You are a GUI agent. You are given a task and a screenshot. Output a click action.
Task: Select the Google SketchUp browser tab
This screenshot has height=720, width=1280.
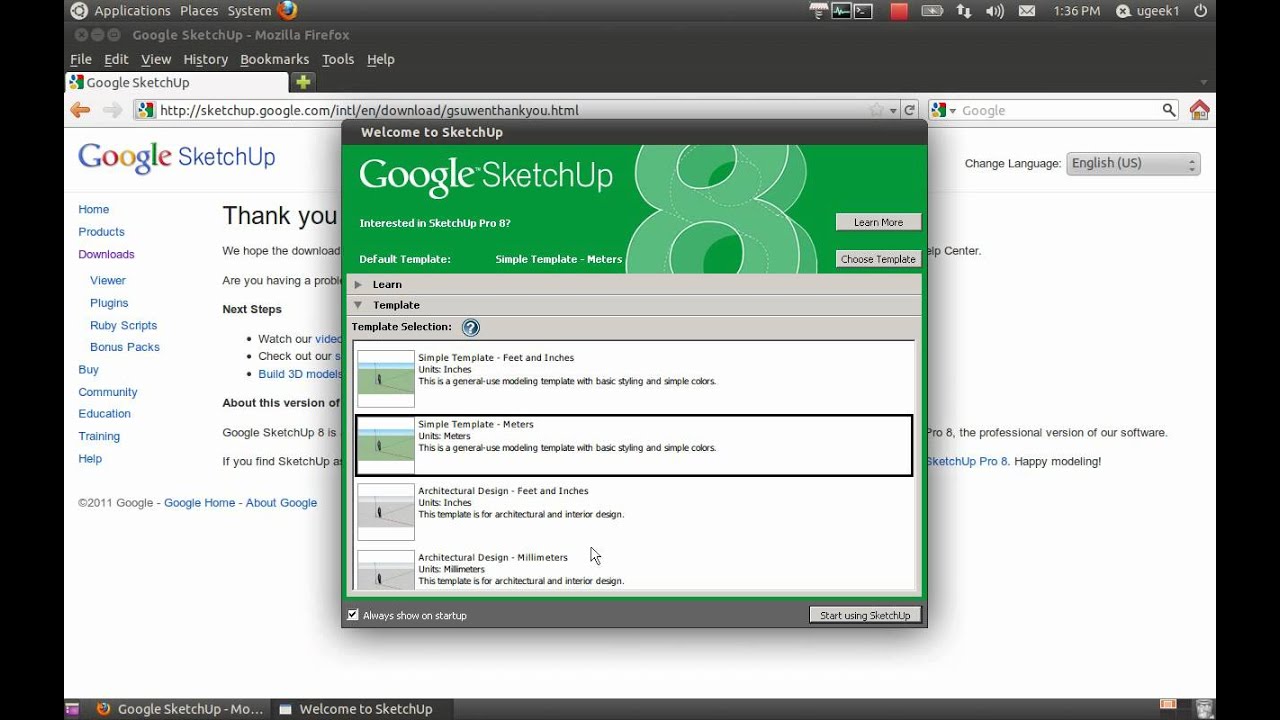[x=177, y=82]
